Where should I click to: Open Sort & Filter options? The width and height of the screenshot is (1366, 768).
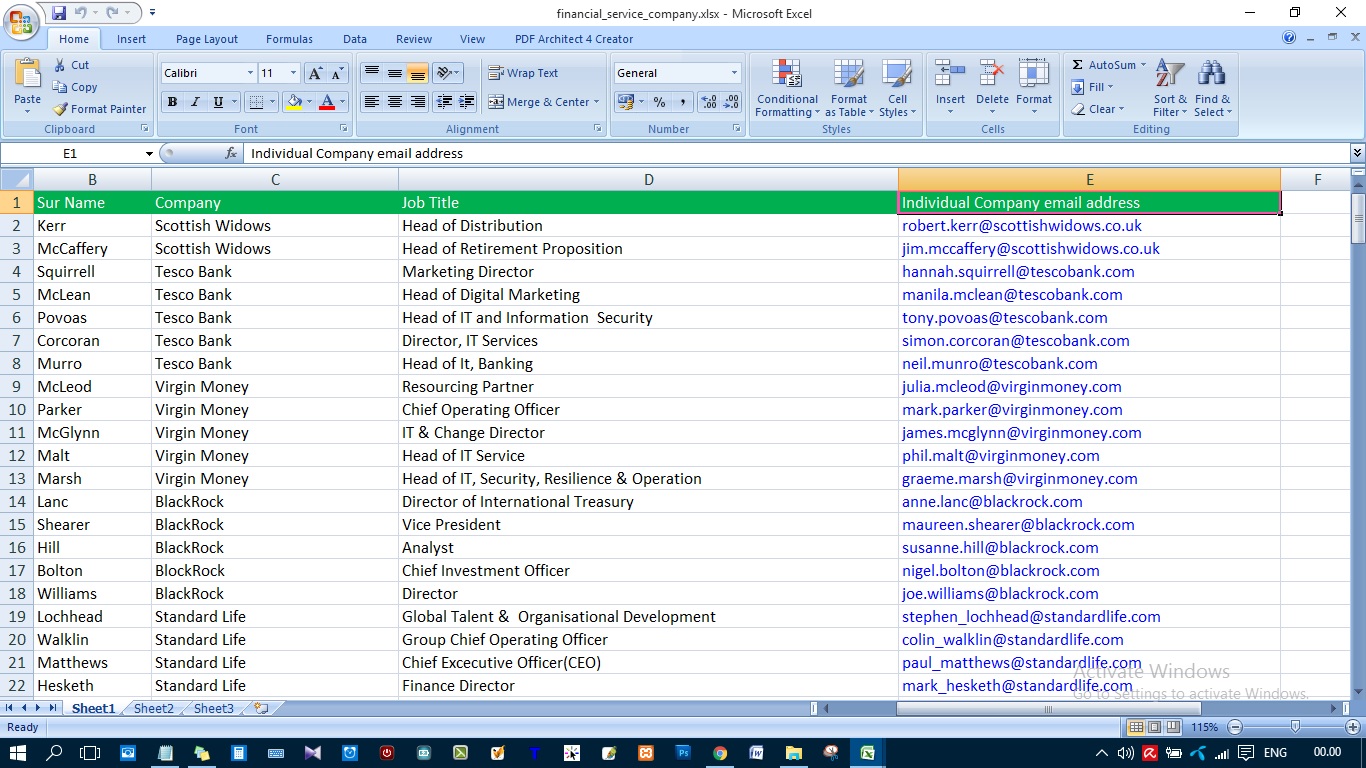coord(1170,88)
